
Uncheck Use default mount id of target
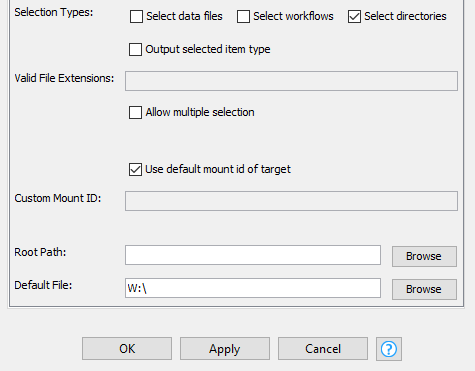pyautogui.click(x=135, y=169)
